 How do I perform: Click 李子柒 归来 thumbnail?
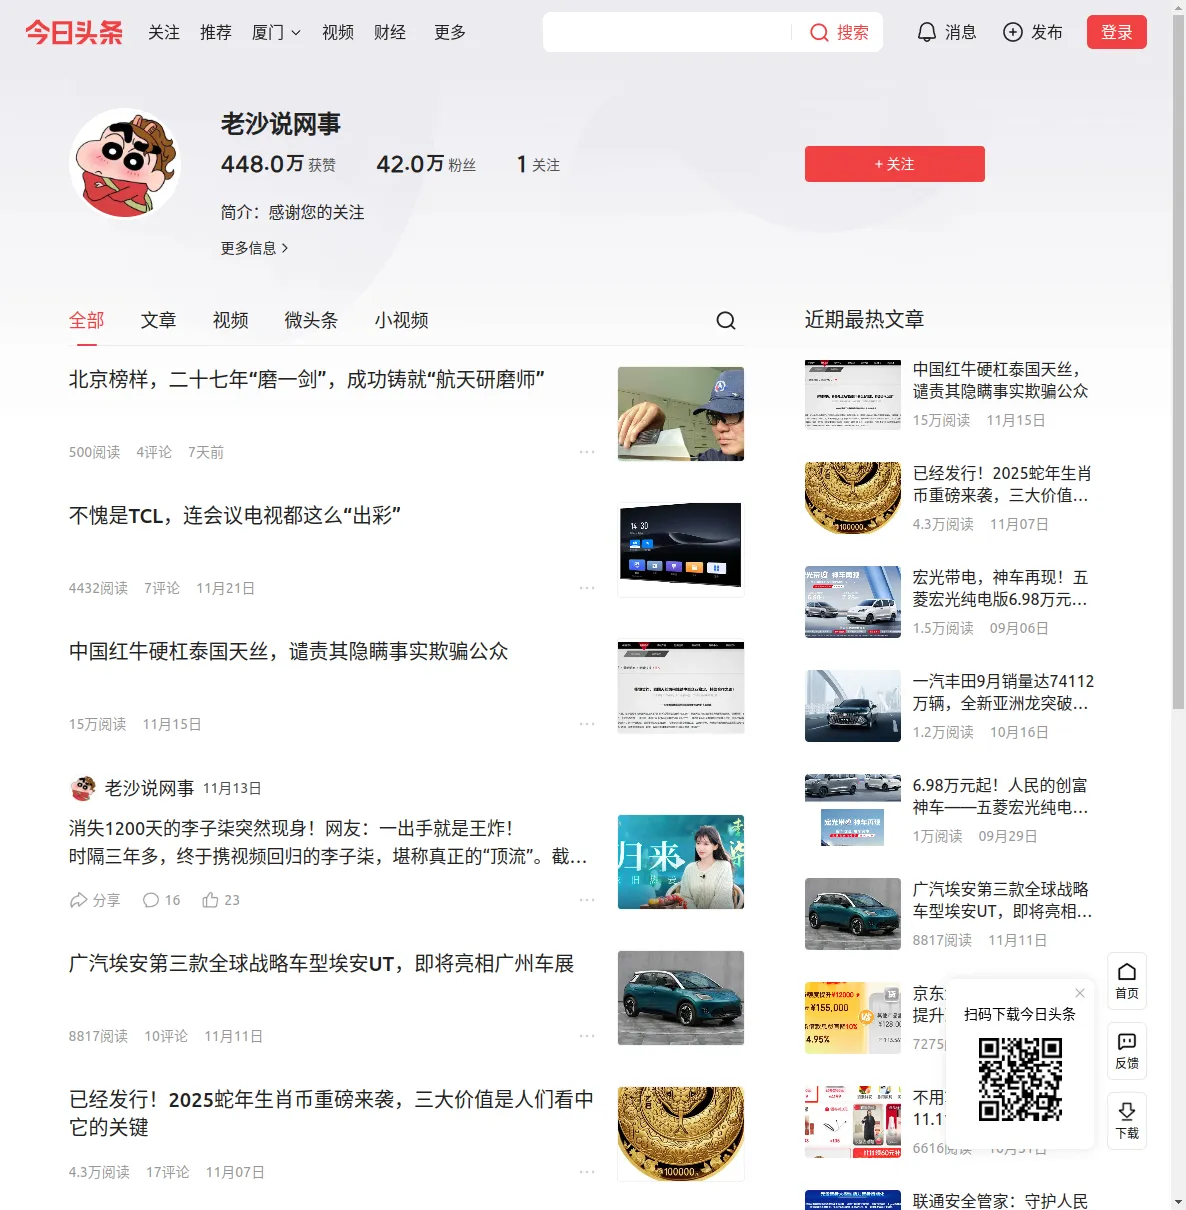click(681, 862)
